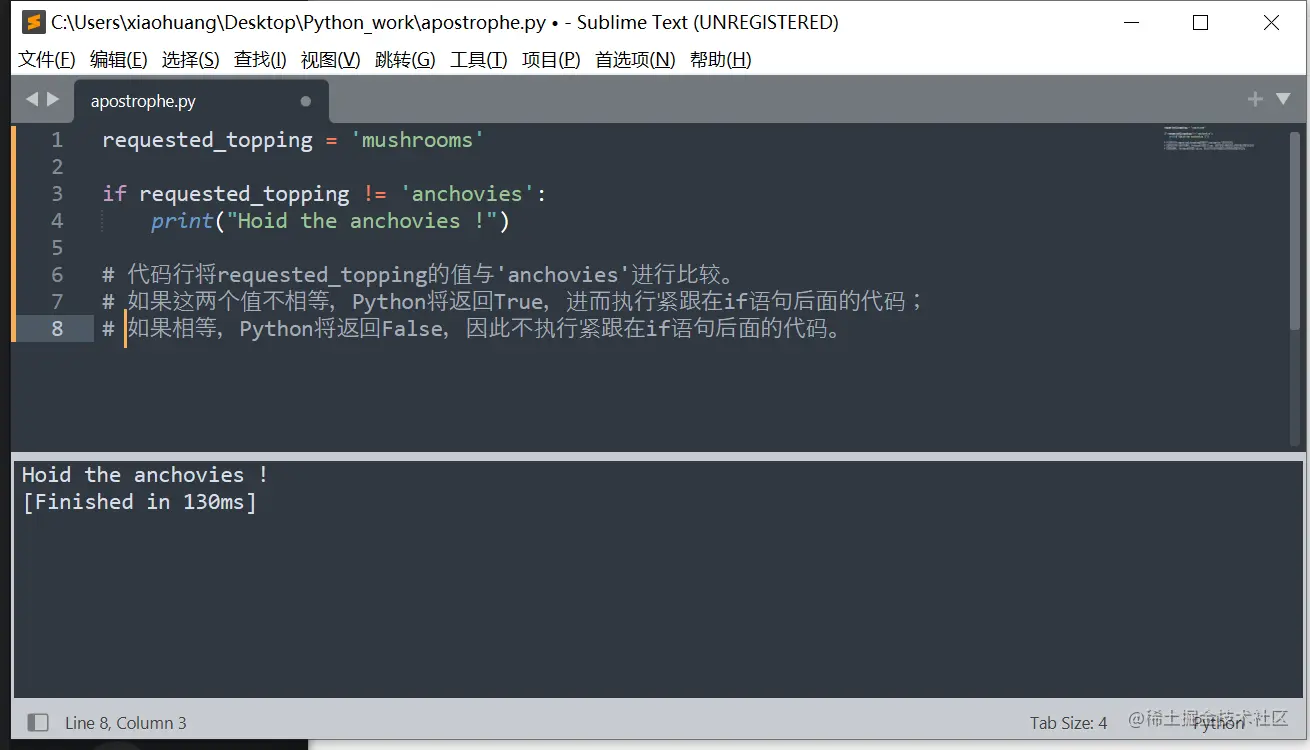Screen dimensions: 1310x750
Task: Click the requested_topping variable on line 1
Action: point(207,140)
